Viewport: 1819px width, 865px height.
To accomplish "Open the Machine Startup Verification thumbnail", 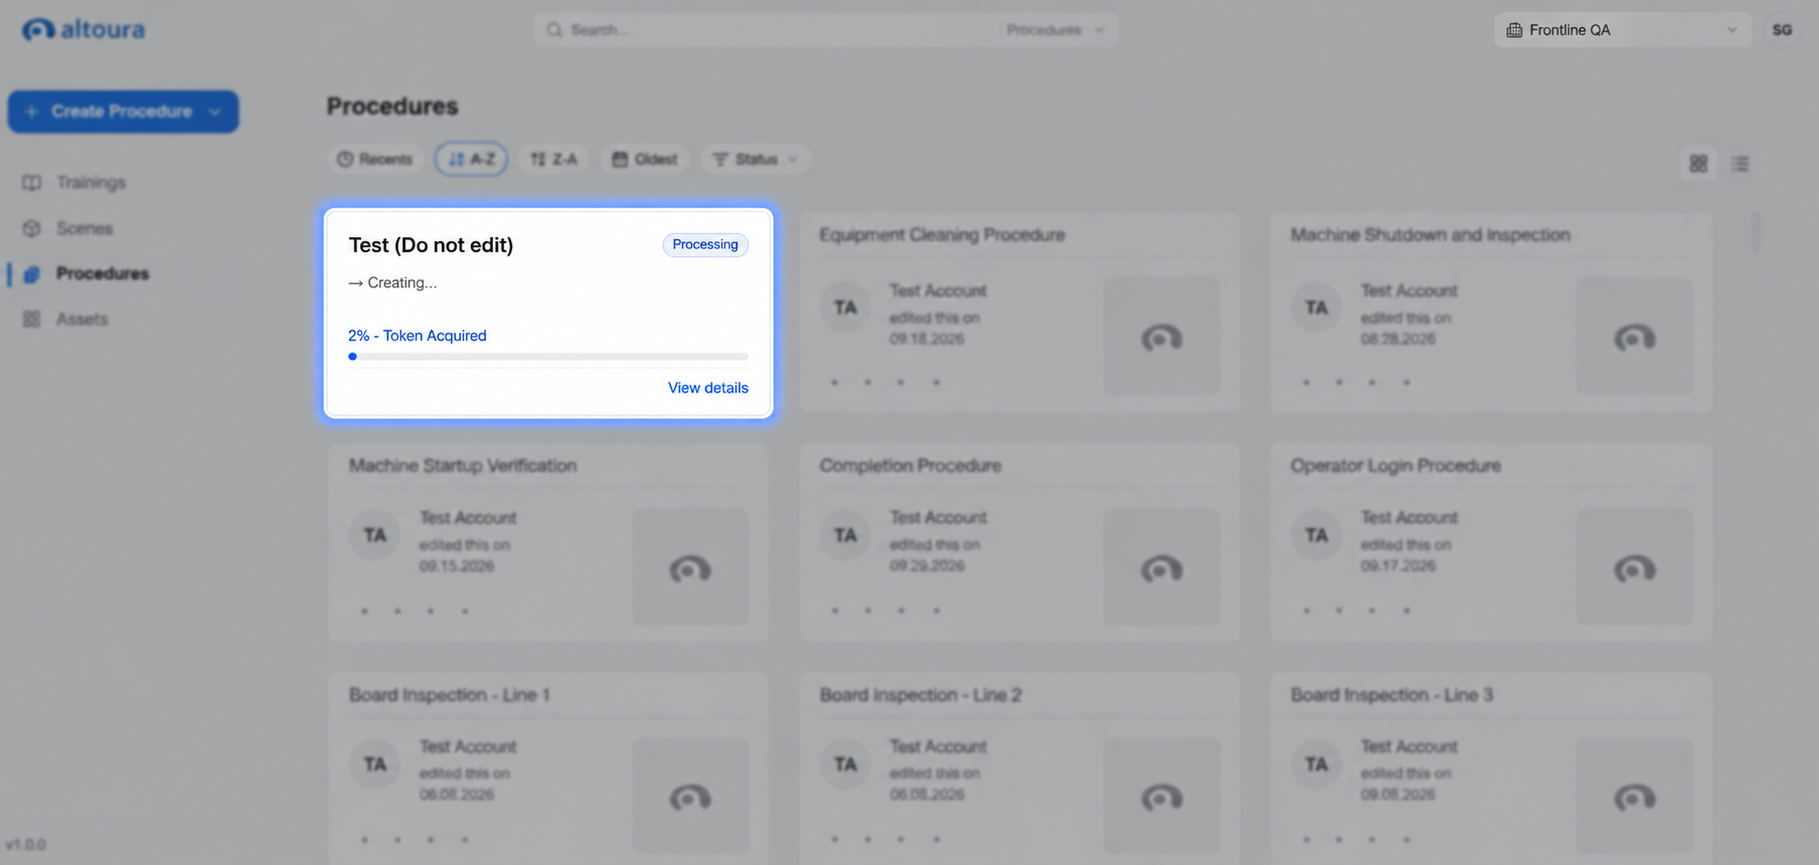I will tap(690, 568).
